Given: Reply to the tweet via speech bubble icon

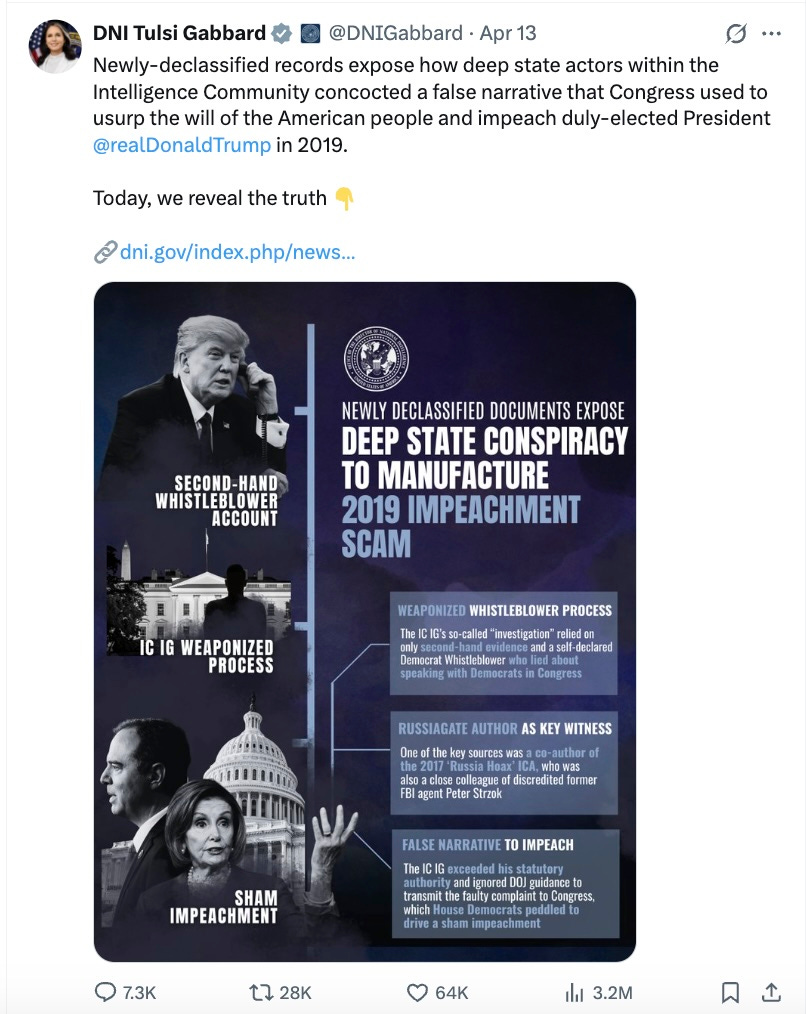Looking at the screenshot, I should [108, 993].
